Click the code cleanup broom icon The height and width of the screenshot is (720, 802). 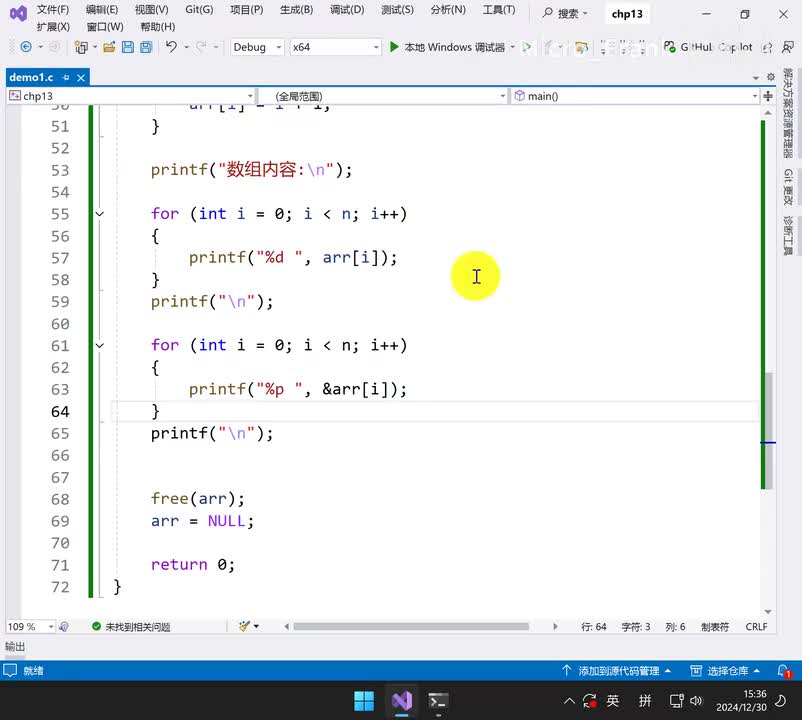pyautogui.click(x=244, y=626)
